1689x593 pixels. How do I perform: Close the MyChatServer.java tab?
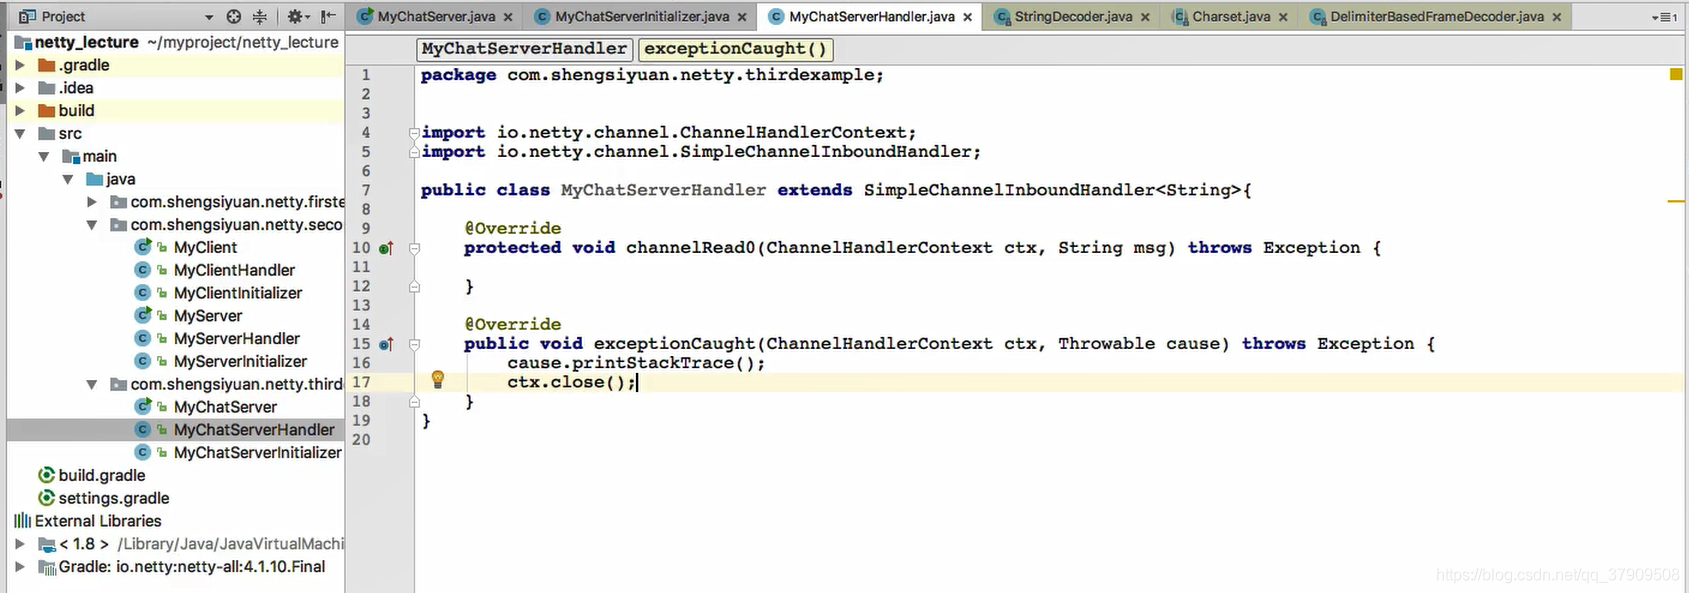tap(508, 17)
